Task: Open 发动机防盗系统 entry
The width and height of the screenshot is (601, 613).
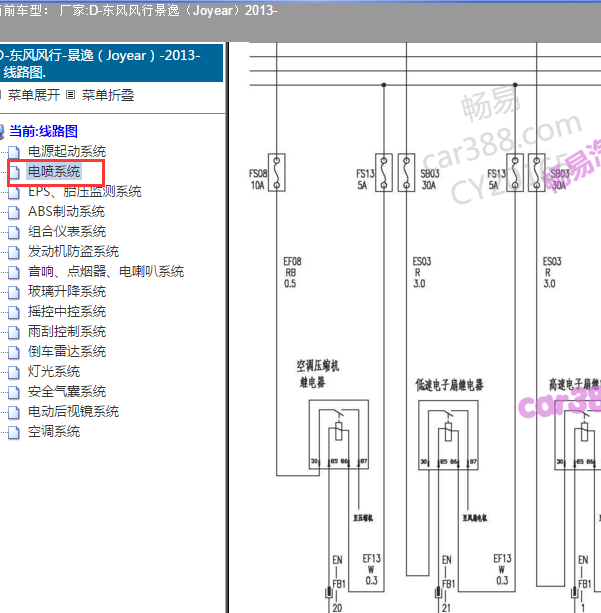Action: [x=74, y=251]
